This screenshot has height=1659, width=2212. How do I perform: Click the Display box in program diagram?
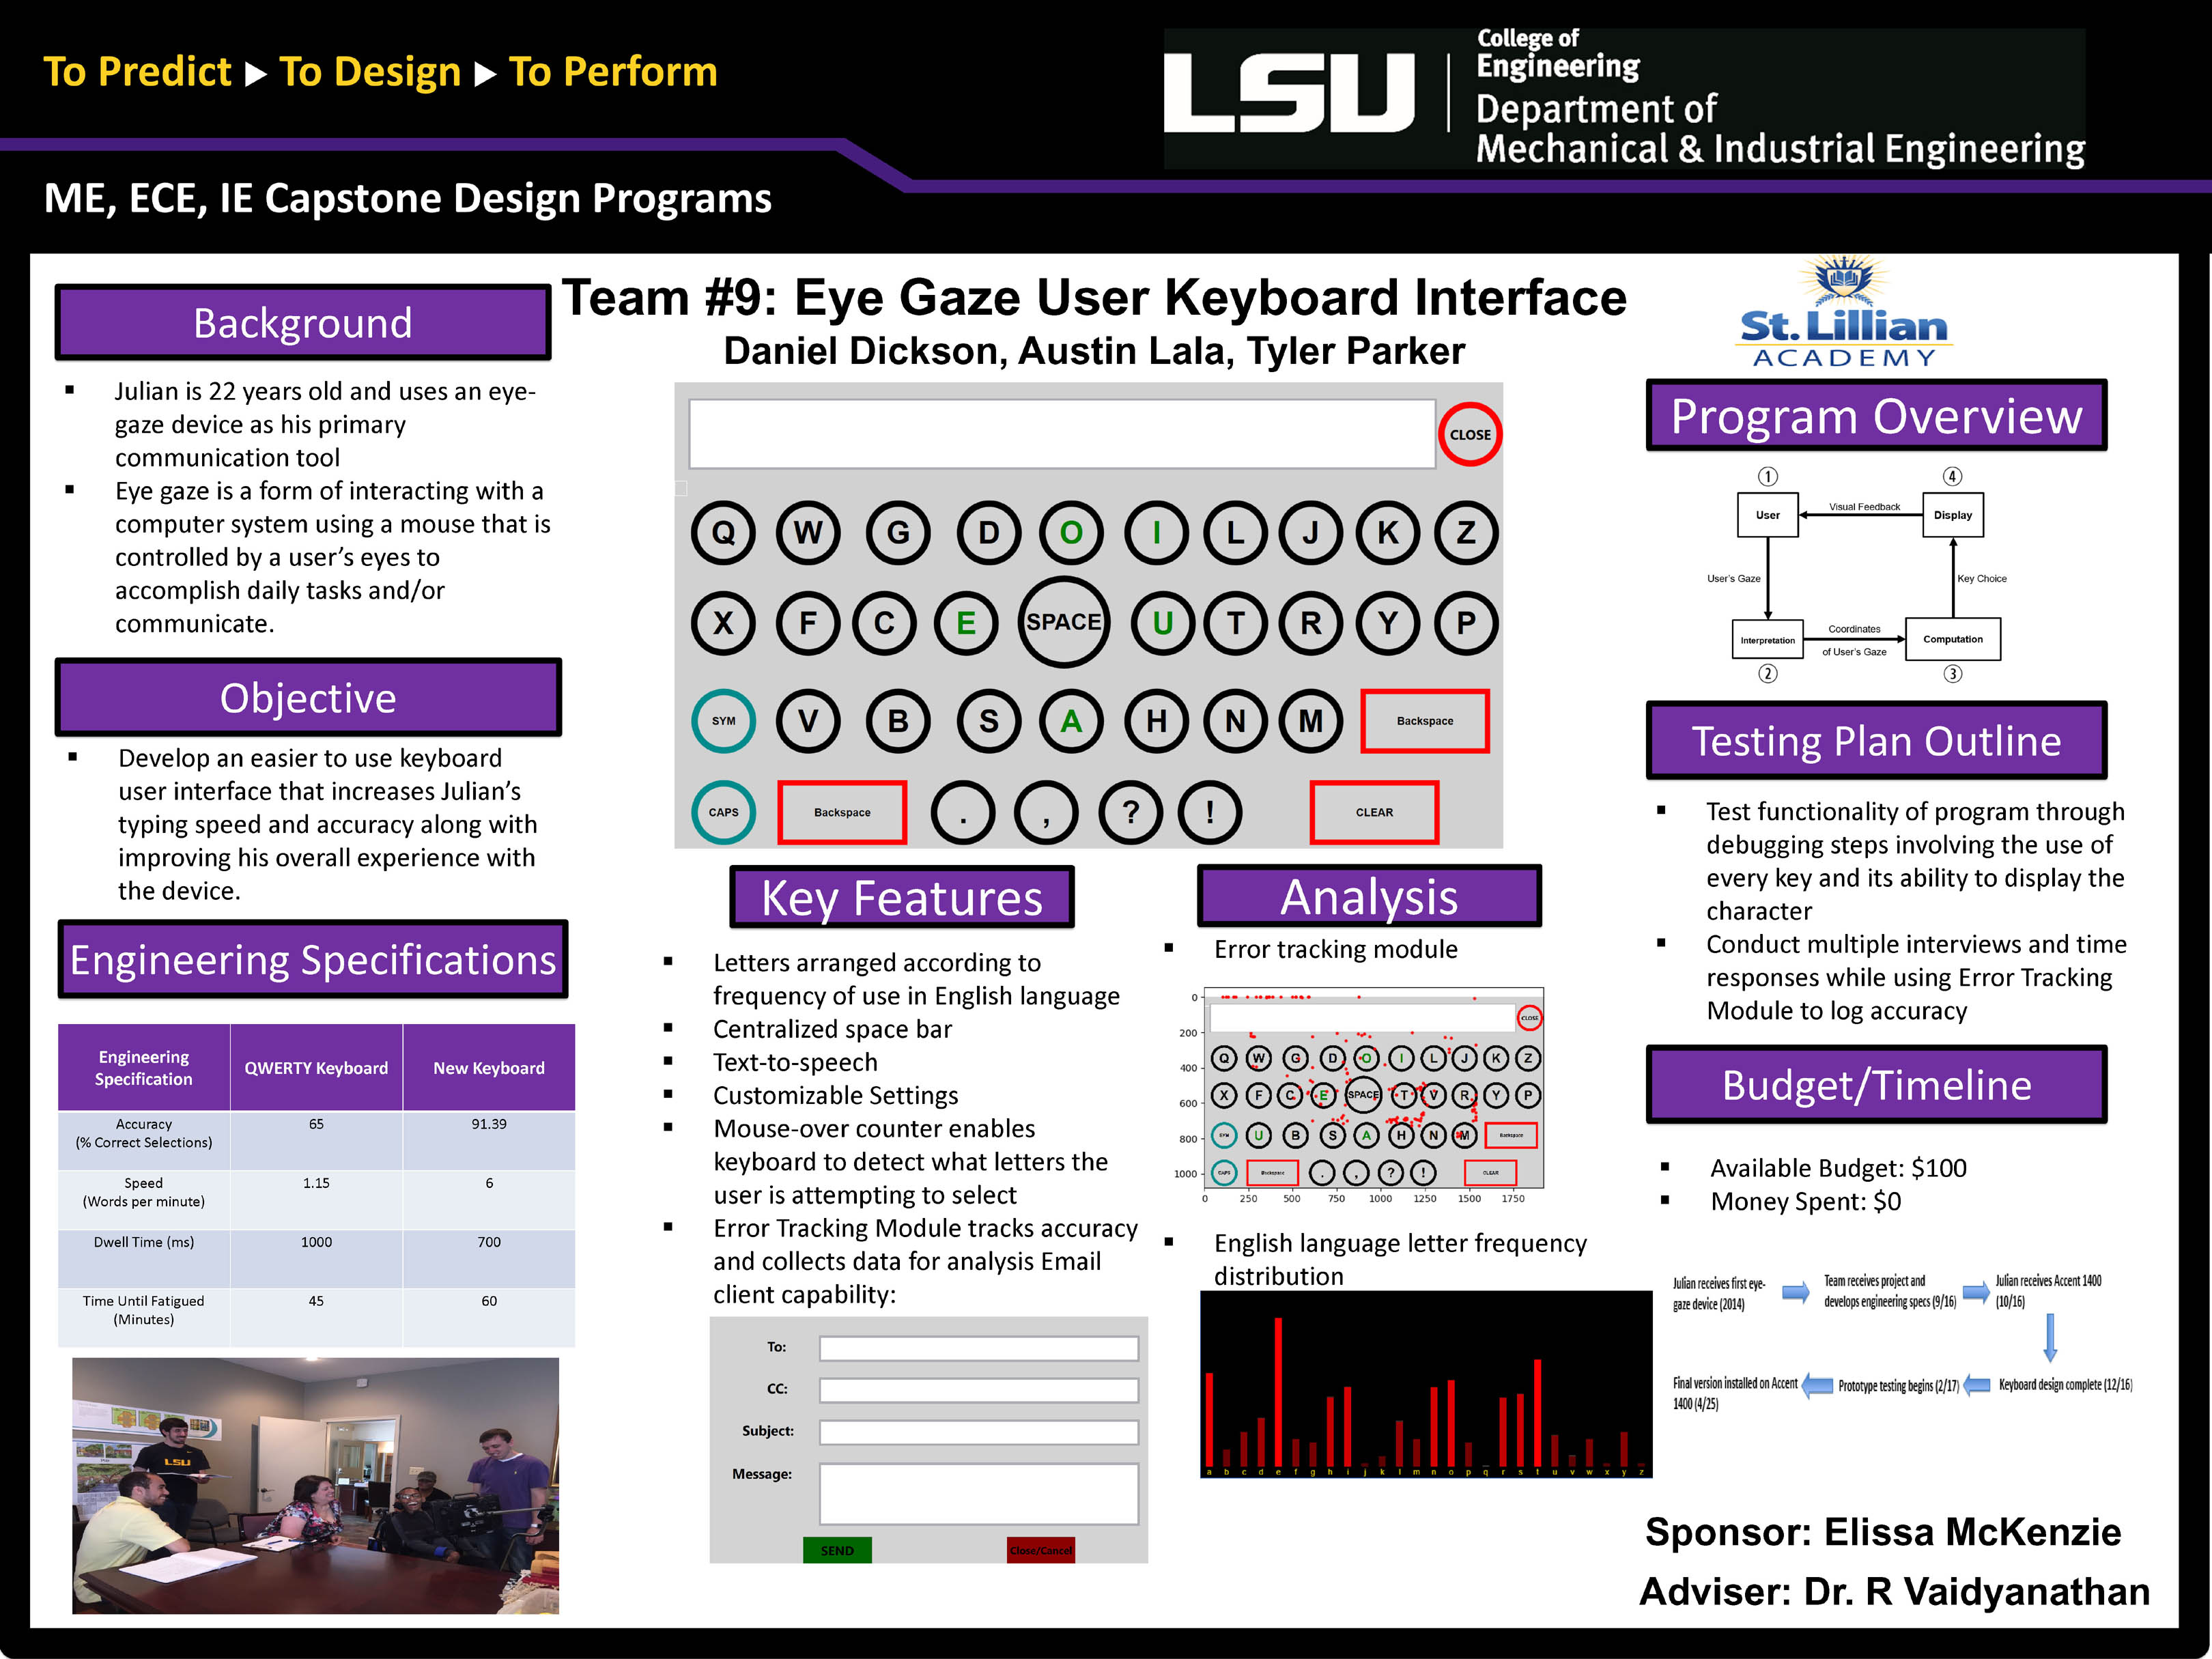click(x=1953, y=515)
